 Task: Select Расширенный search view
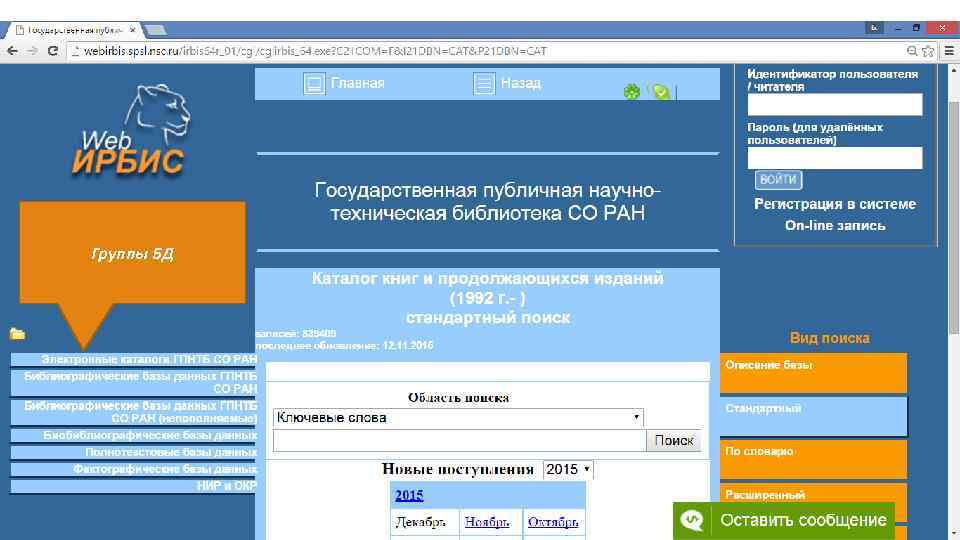click(x=813, y=496)
